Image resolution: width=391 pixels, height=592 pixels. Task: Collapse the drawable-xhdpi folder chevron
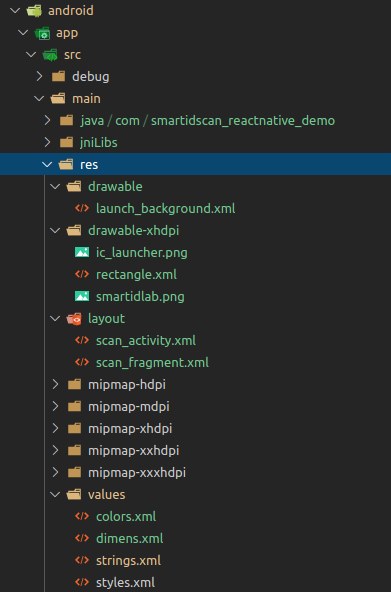(55, 230)
